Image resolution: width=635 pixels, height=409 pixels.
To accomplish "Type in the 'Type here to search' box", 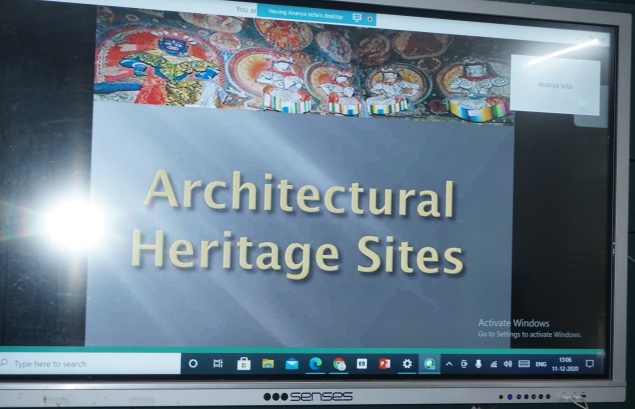I will click(x=90, y=364).
